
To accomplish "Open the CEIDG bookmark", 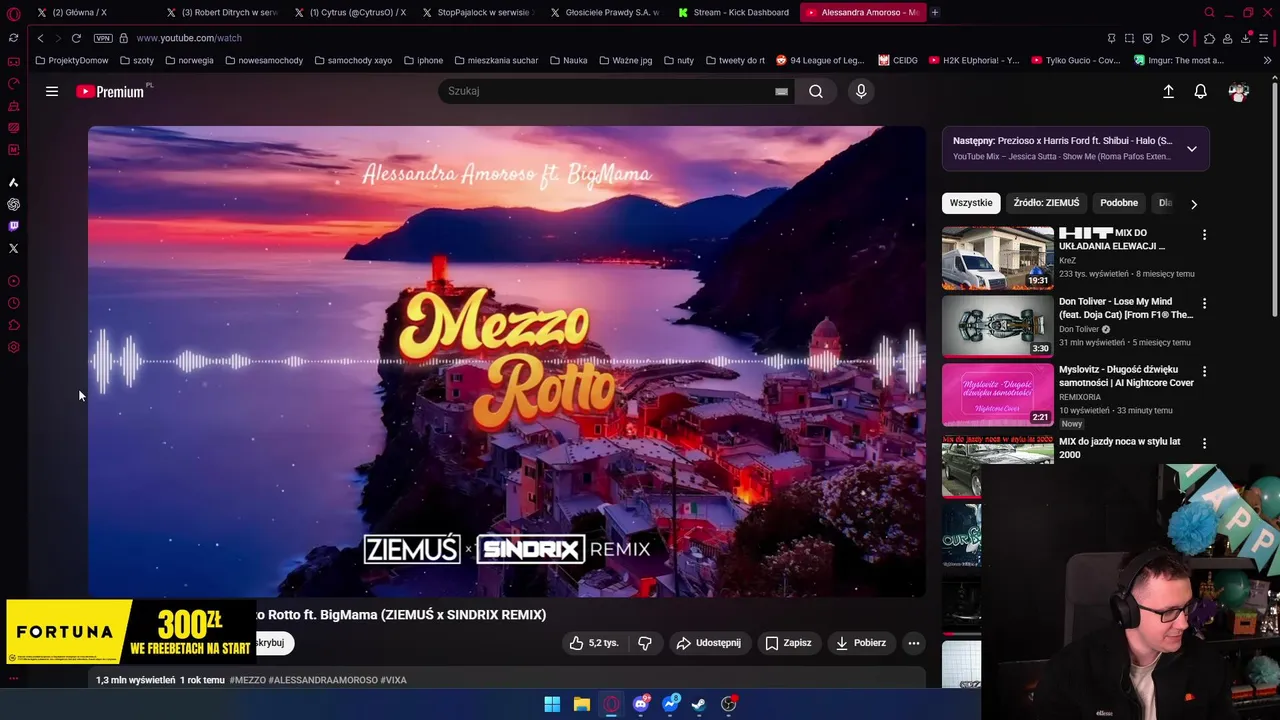I will [898, 60].
